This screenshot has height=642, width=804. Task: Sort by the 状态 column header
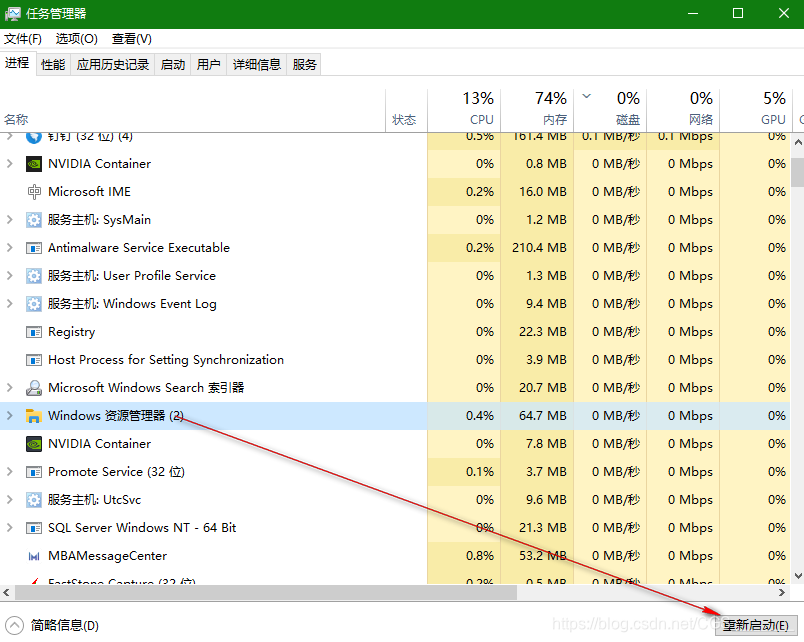tap(406, 110)
